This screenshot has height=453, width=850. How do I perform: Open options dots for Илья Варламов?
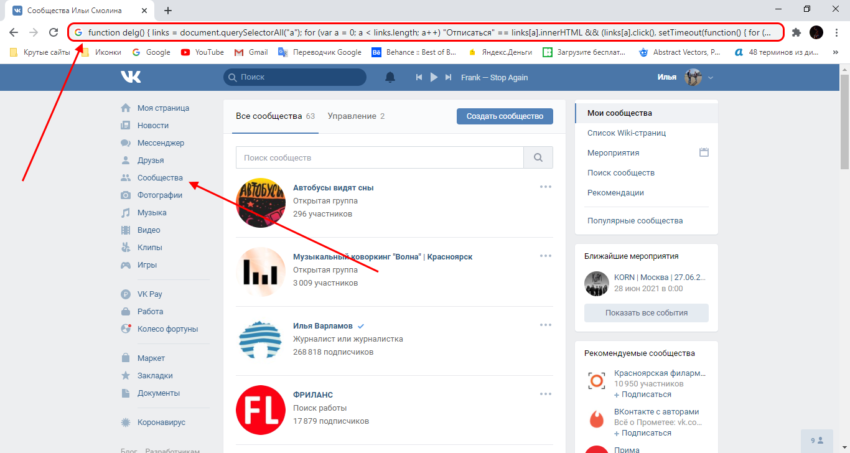[x=545, y=325]
